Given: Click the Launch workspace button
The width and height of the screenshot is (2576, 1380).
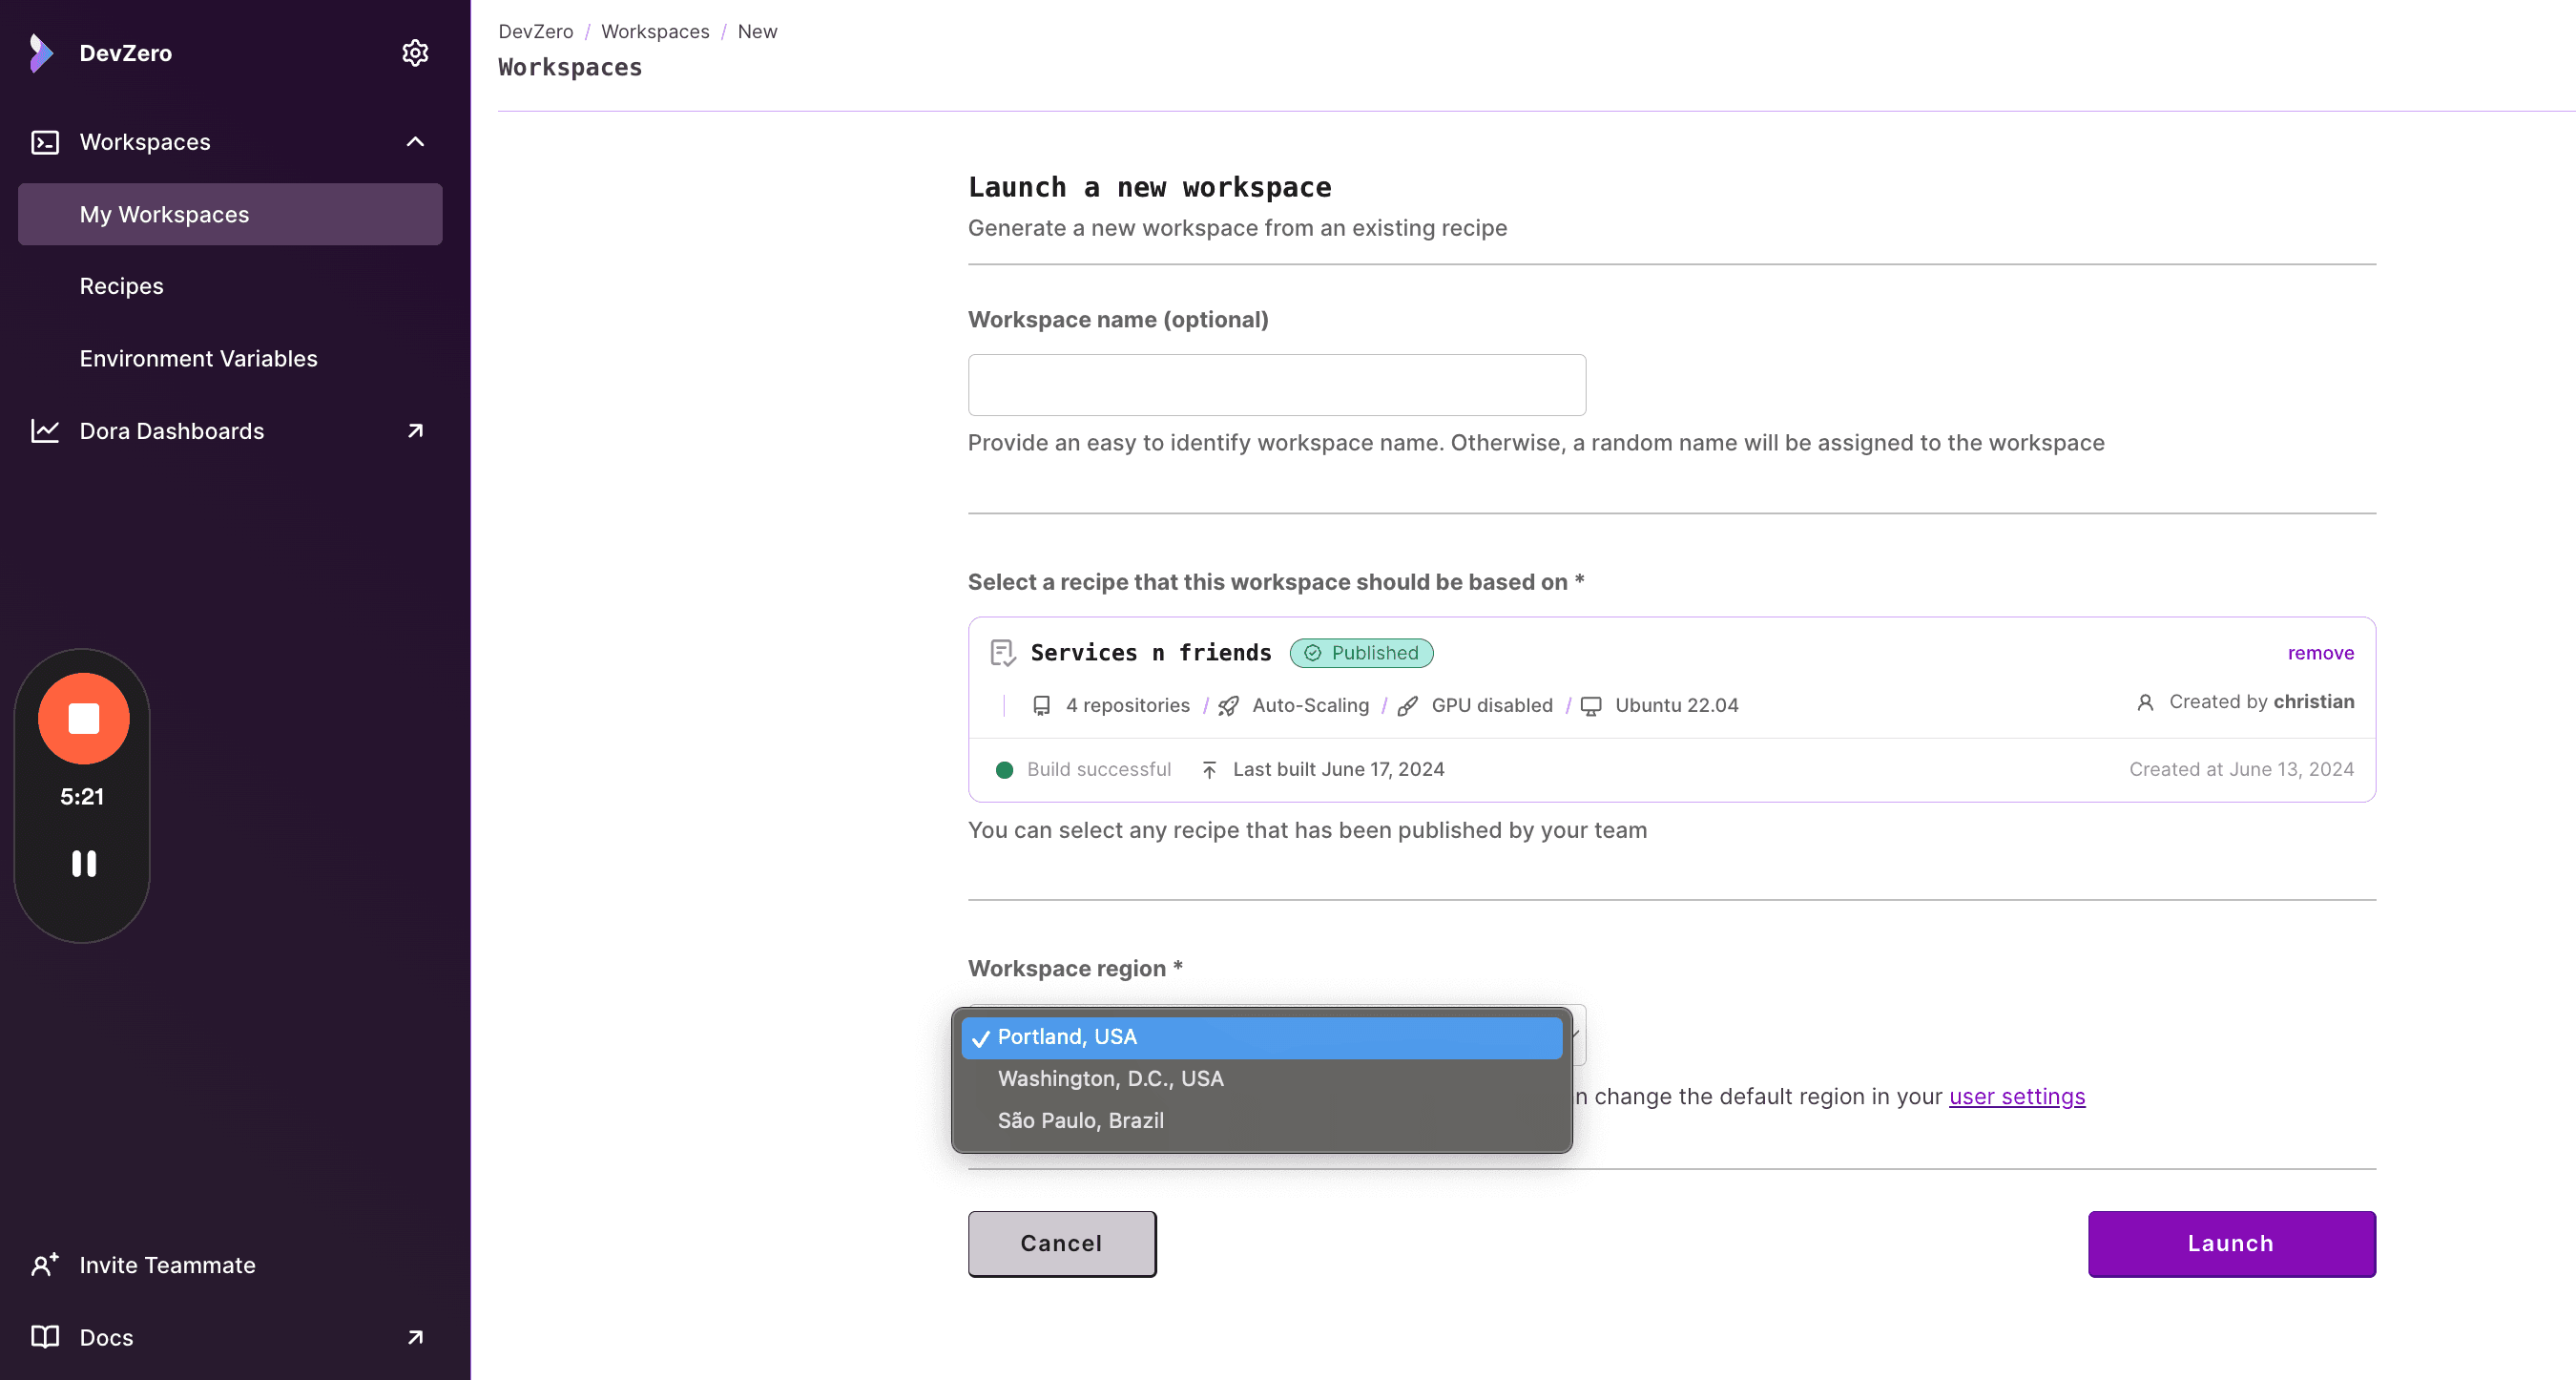Looking at the screenshot, I should tap(2231, 1242).
